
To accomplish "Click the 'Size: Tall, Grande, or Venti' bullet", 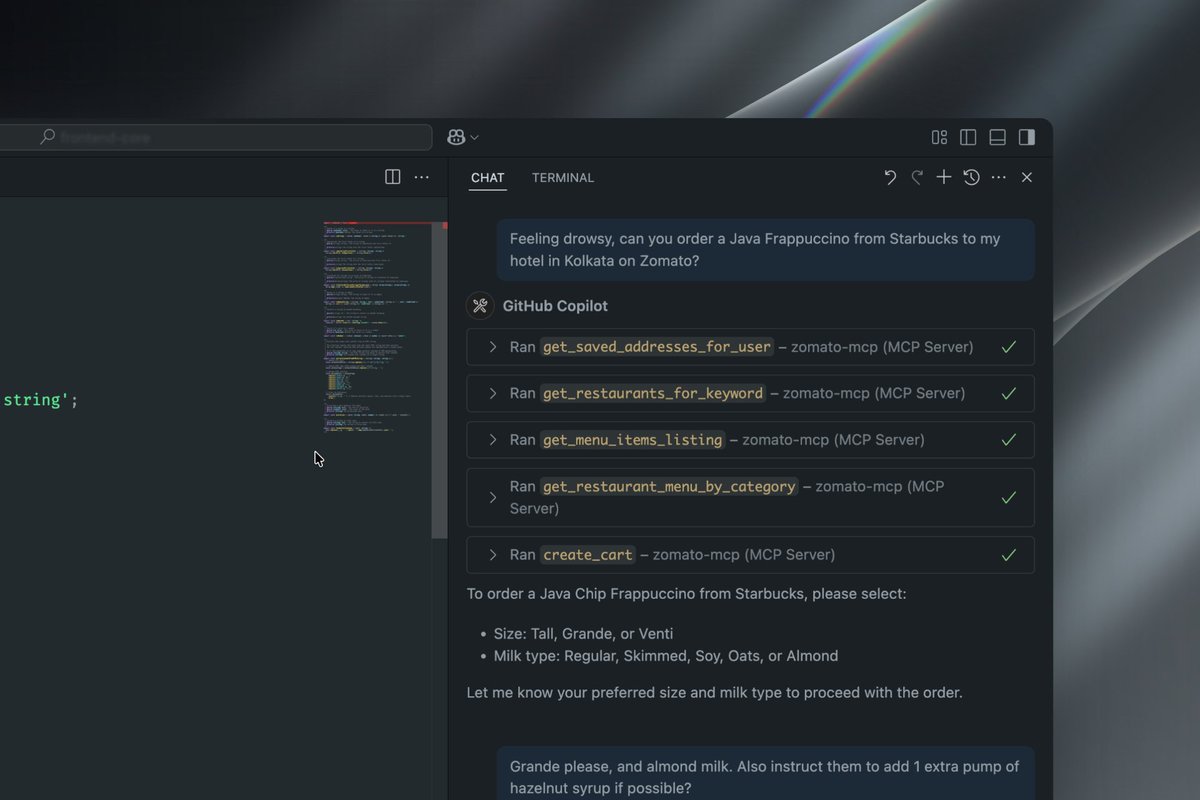I will pyautogui.click(x=583, y=634).
